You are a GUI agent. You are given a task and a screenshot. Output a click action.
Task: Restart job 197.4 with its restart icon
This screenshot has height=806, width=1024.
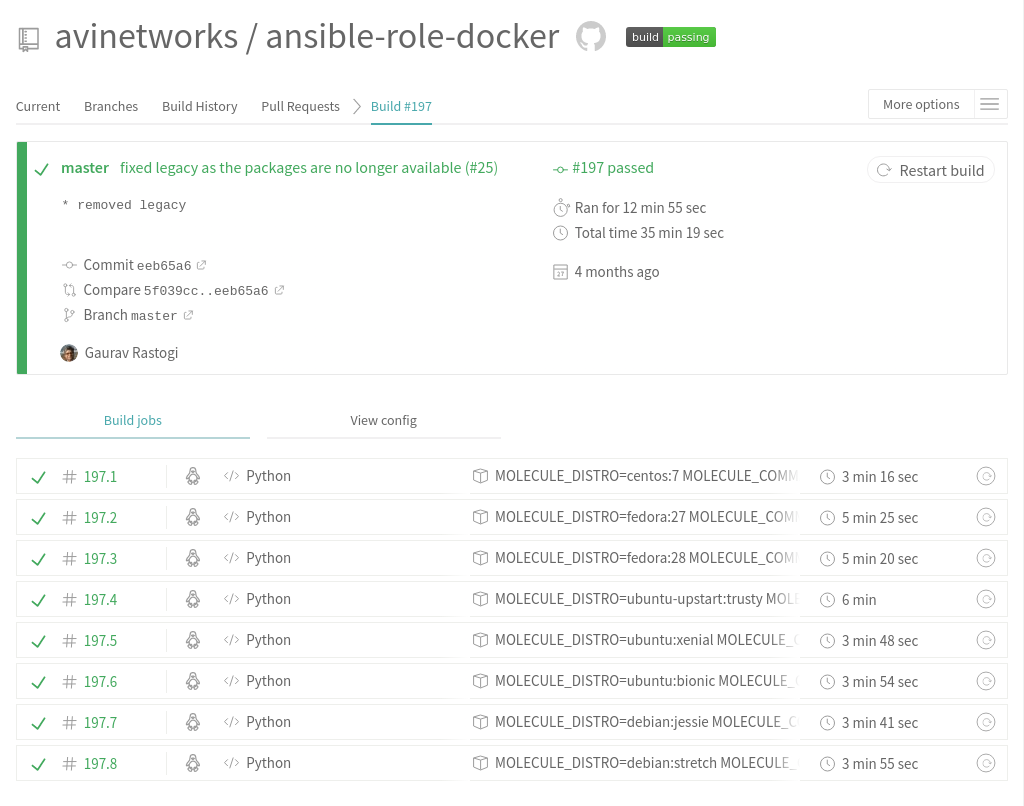[x=985, y=599]
